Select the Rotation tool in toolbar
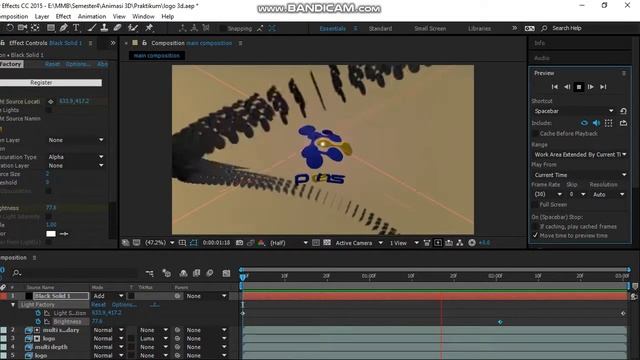640x360 pixels. (x=10, y=28)
